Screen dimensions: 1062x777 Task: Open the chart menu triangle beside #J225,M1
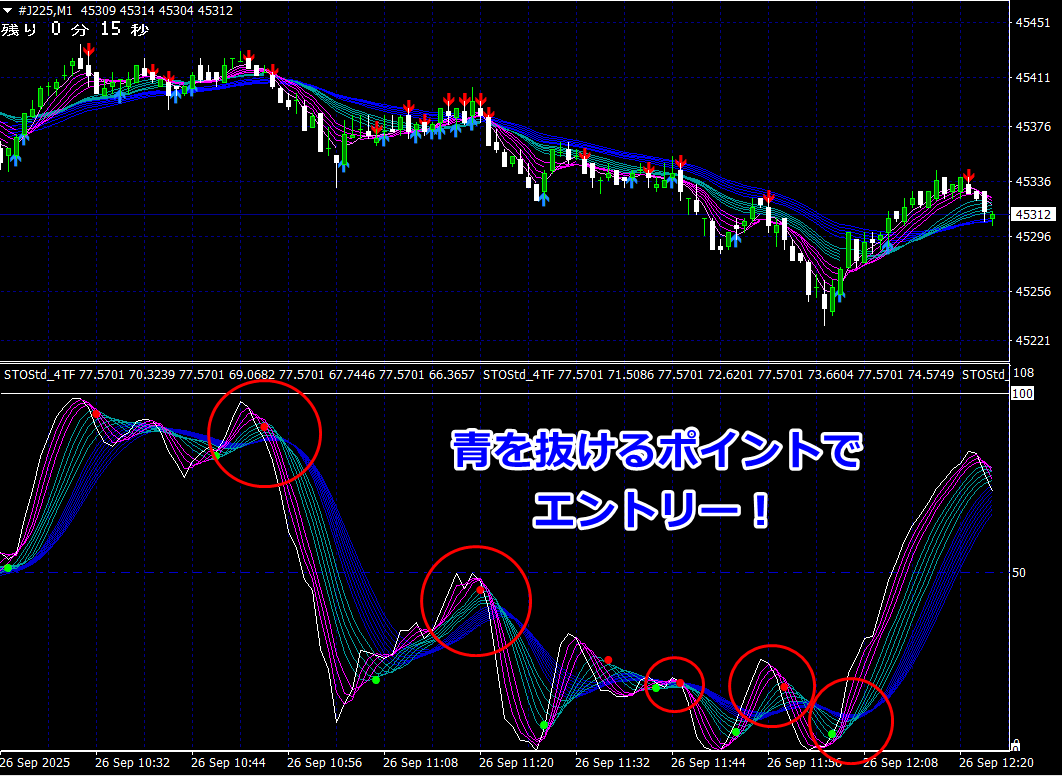[x=8, y=10]
